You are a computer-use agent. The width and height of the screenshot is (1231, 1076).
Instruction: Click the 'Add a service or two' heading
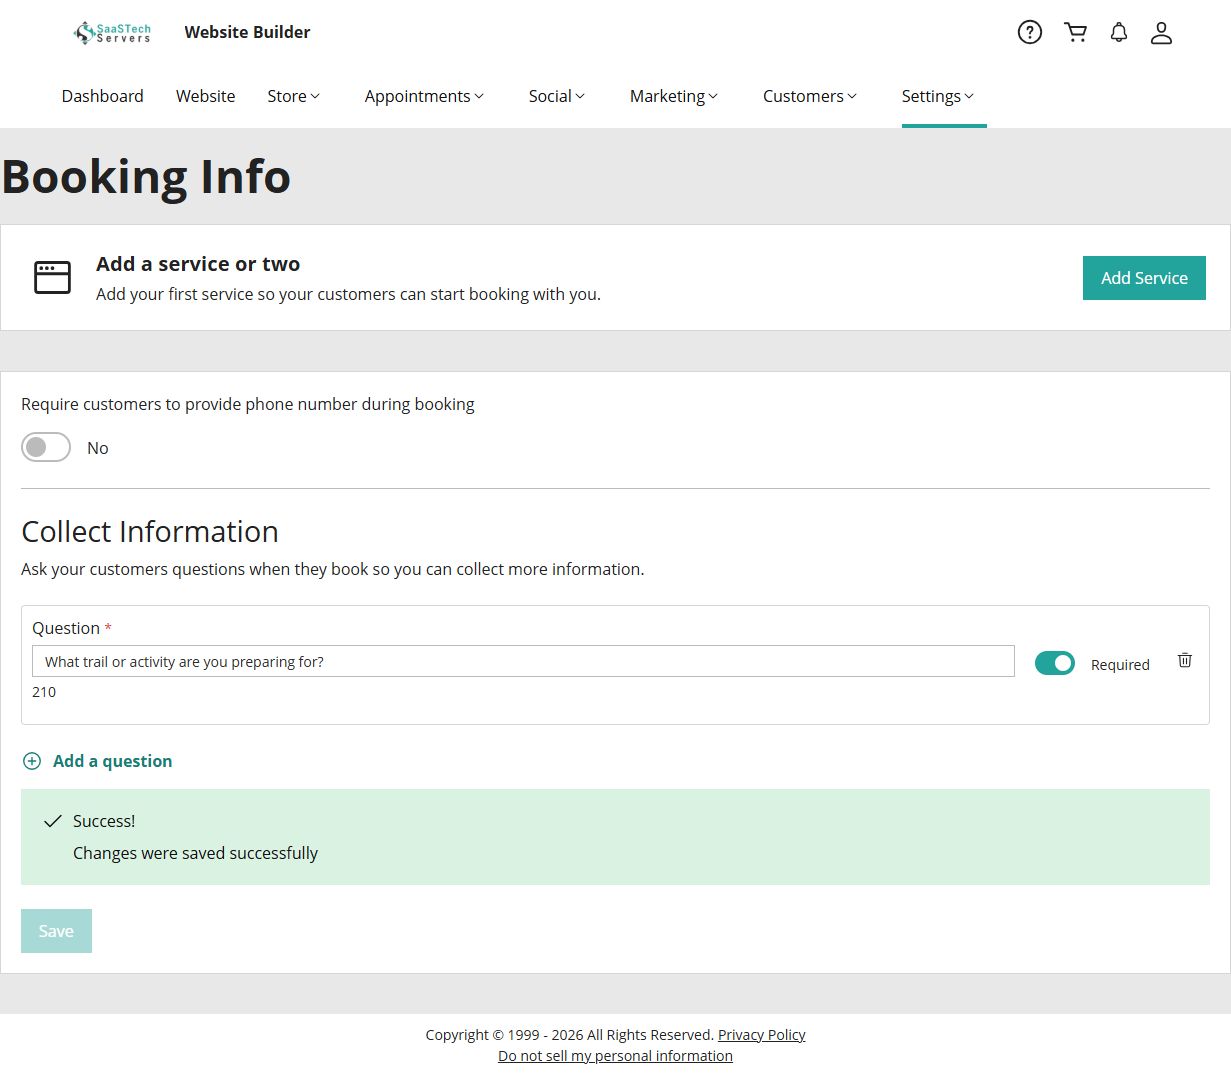198,264
